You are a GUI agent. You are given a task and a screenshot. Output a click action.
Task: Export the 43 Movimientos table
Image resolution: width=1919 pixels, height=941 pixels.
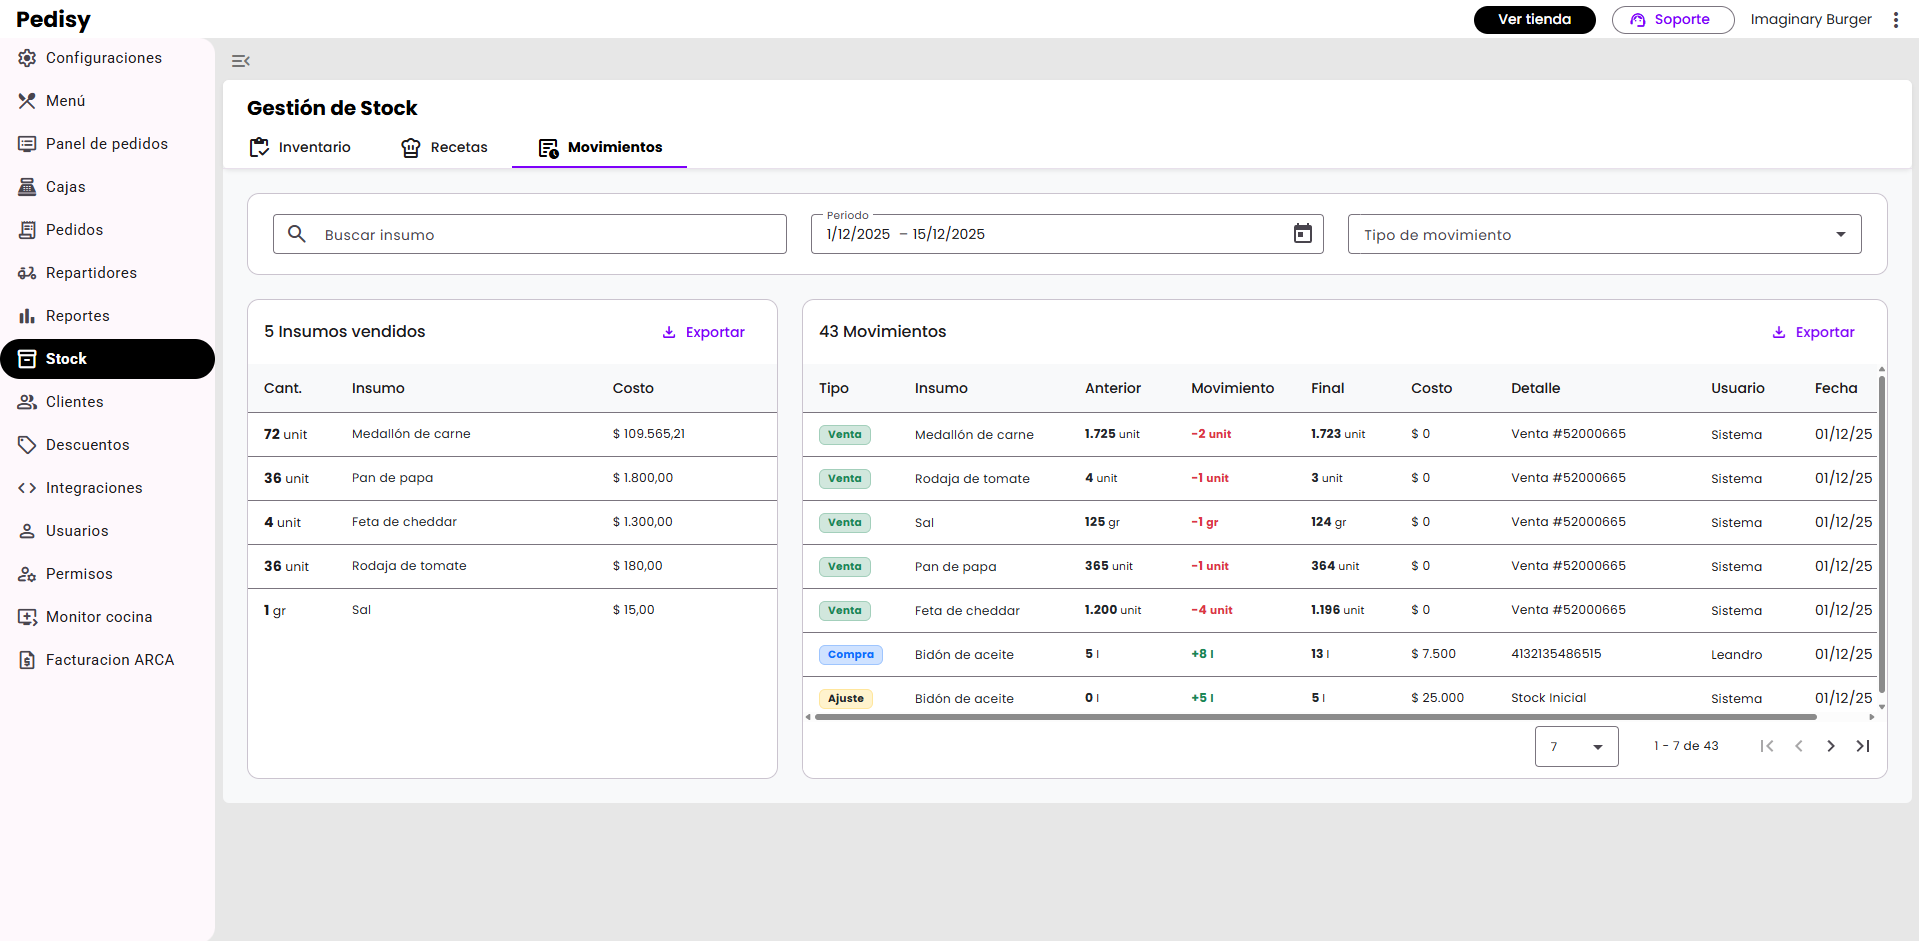[1813, 332]
